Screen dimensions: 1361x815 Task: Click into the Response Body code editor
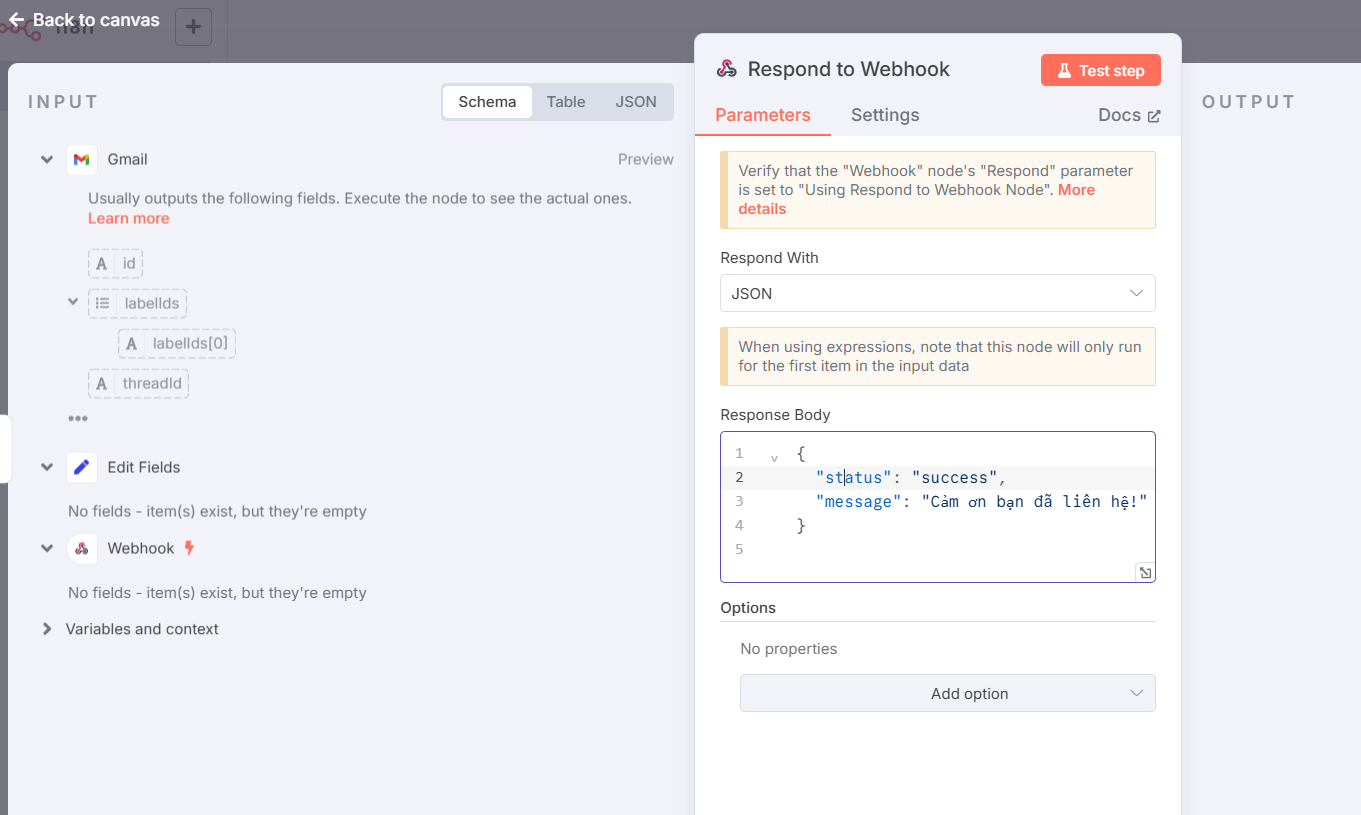[938, 507]
